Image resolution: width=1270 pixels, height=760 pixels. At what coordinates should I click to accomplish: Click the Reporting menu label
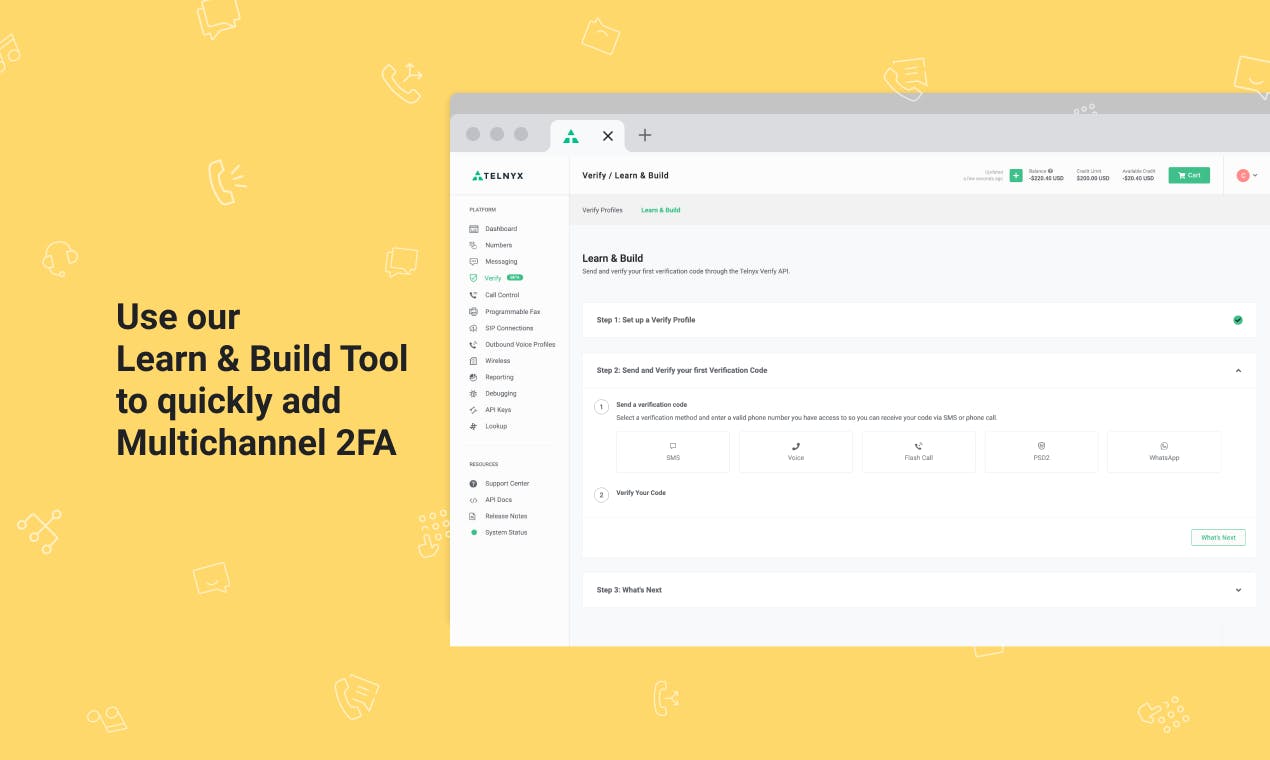coord(499,377)
